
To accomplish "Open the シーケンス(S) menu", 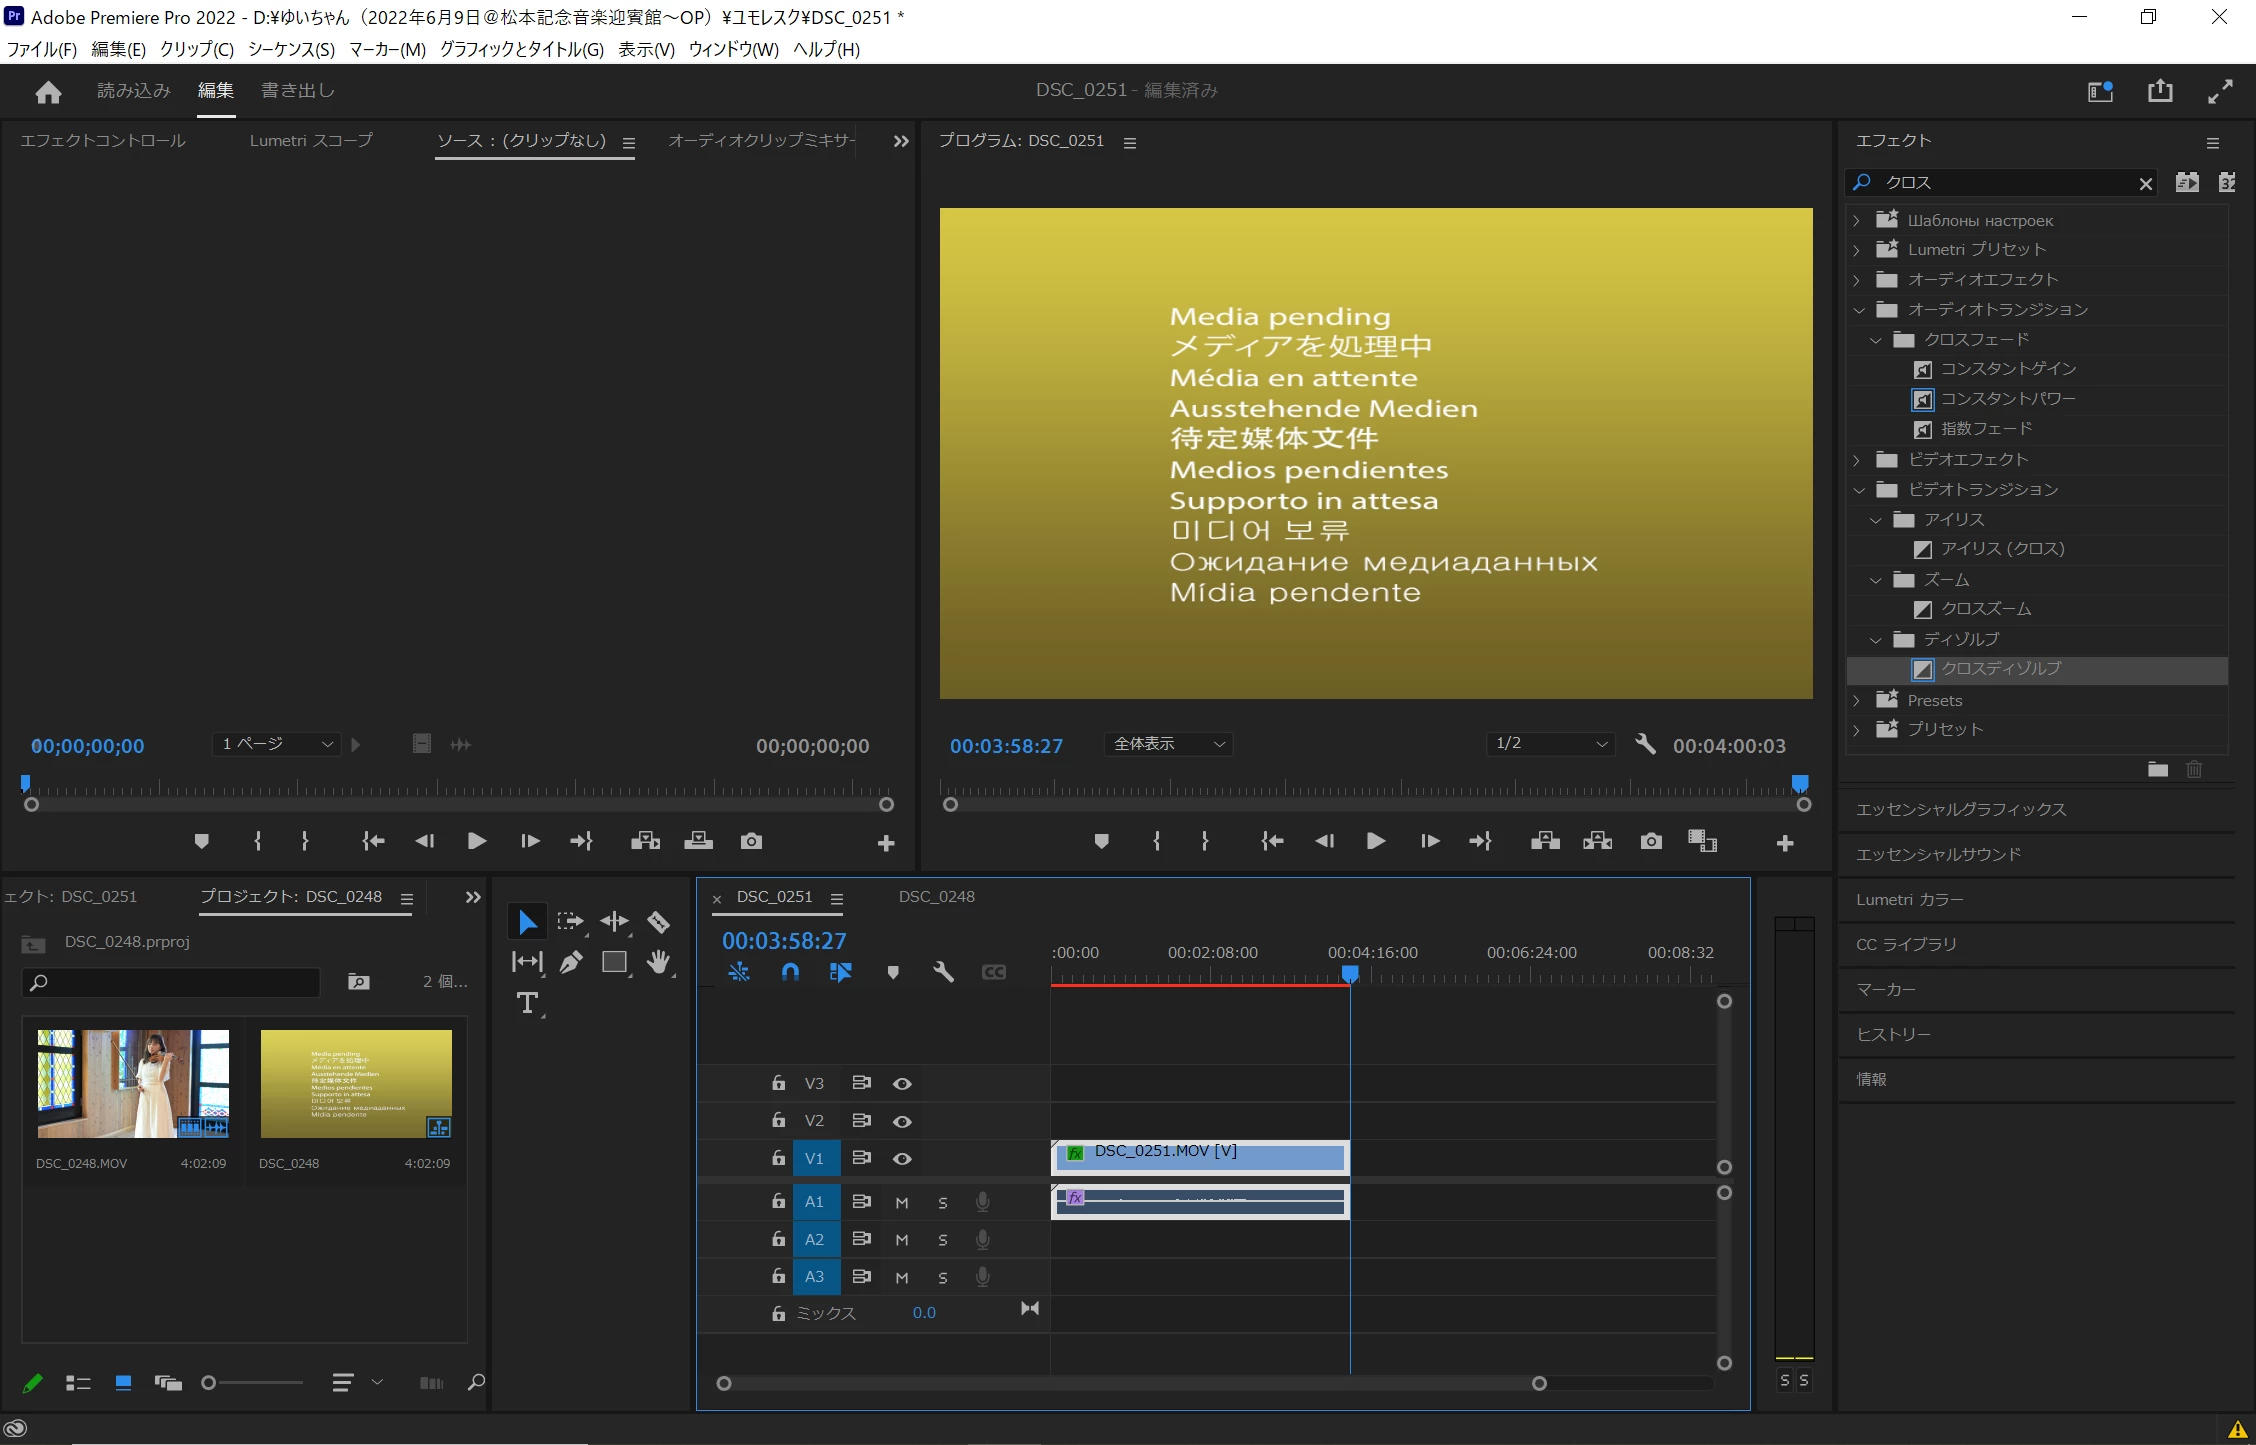I will point(291,49).
